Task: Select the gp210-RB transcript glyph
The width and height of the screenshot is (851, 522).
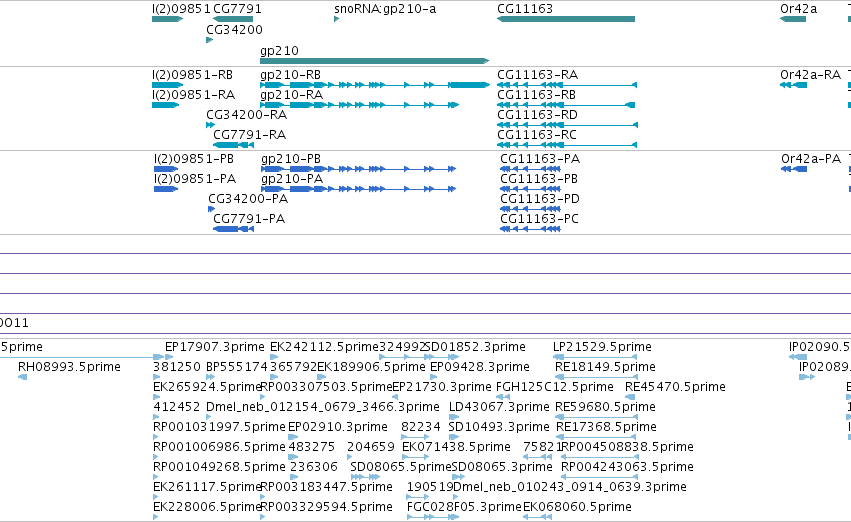Action: coord(374,85)
